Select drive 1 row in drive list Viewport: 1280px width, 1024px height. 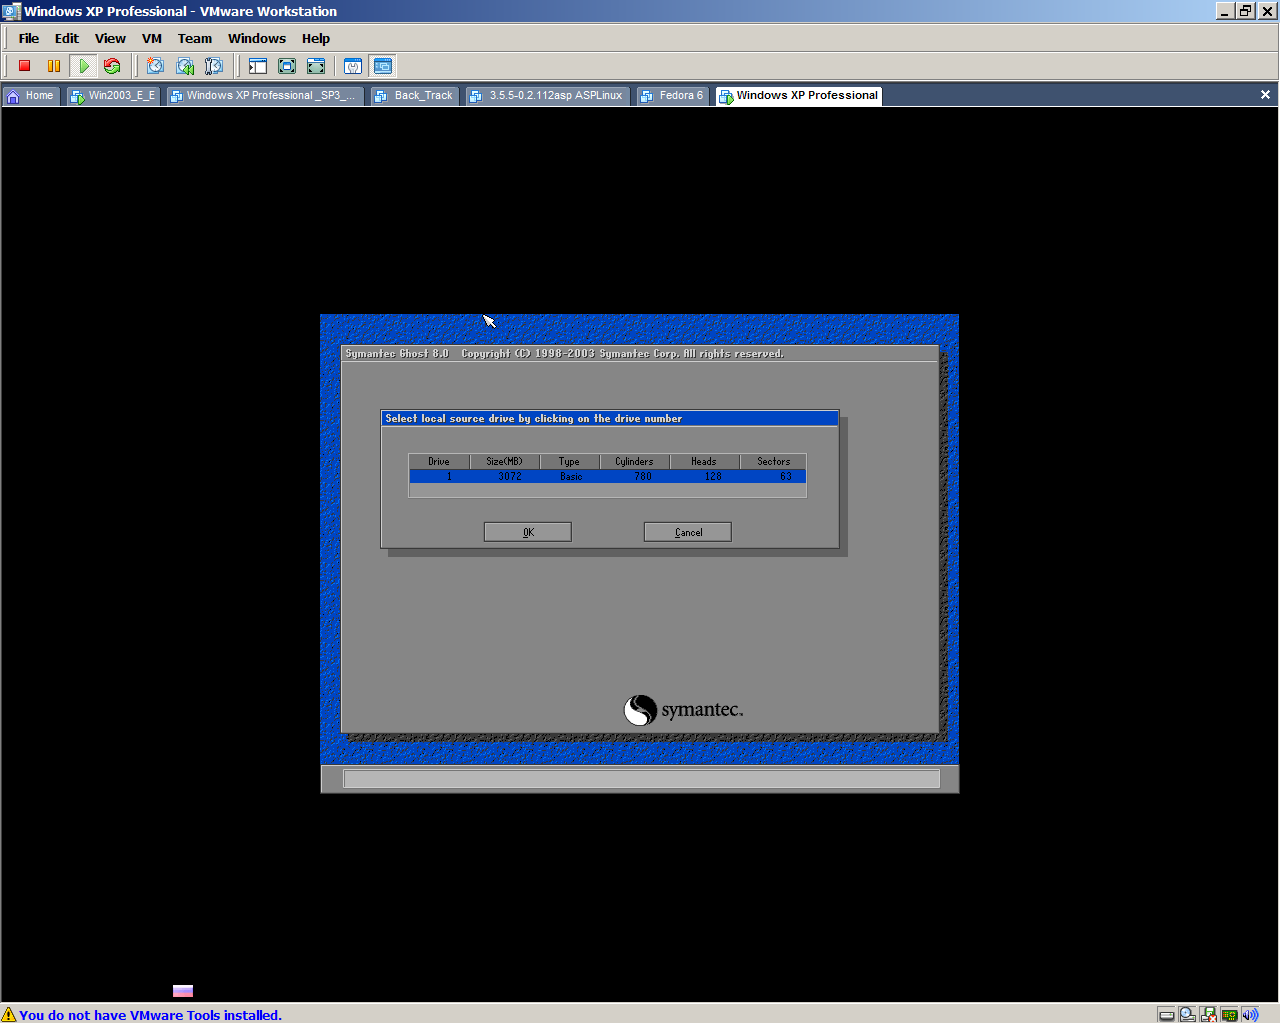click(x=608, y=476)
